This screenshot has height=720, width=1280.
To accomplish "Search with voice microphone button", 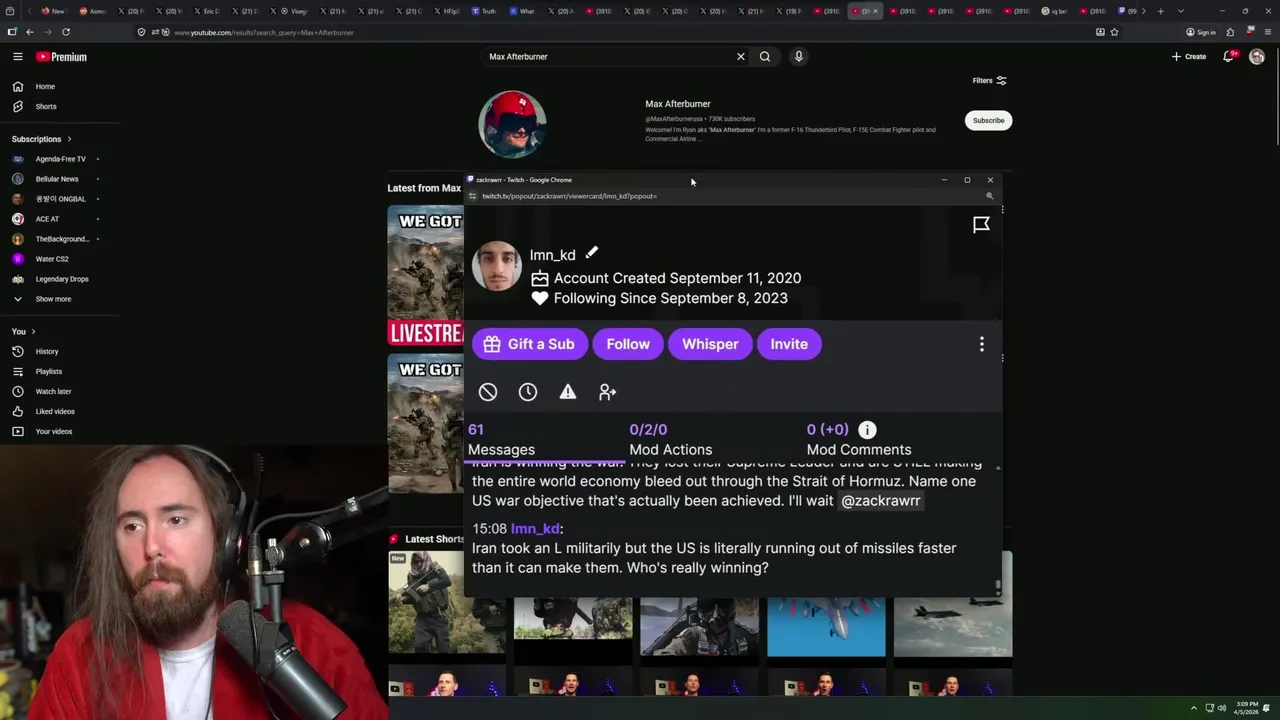I will pyautogui.click(x=798, y=57).
